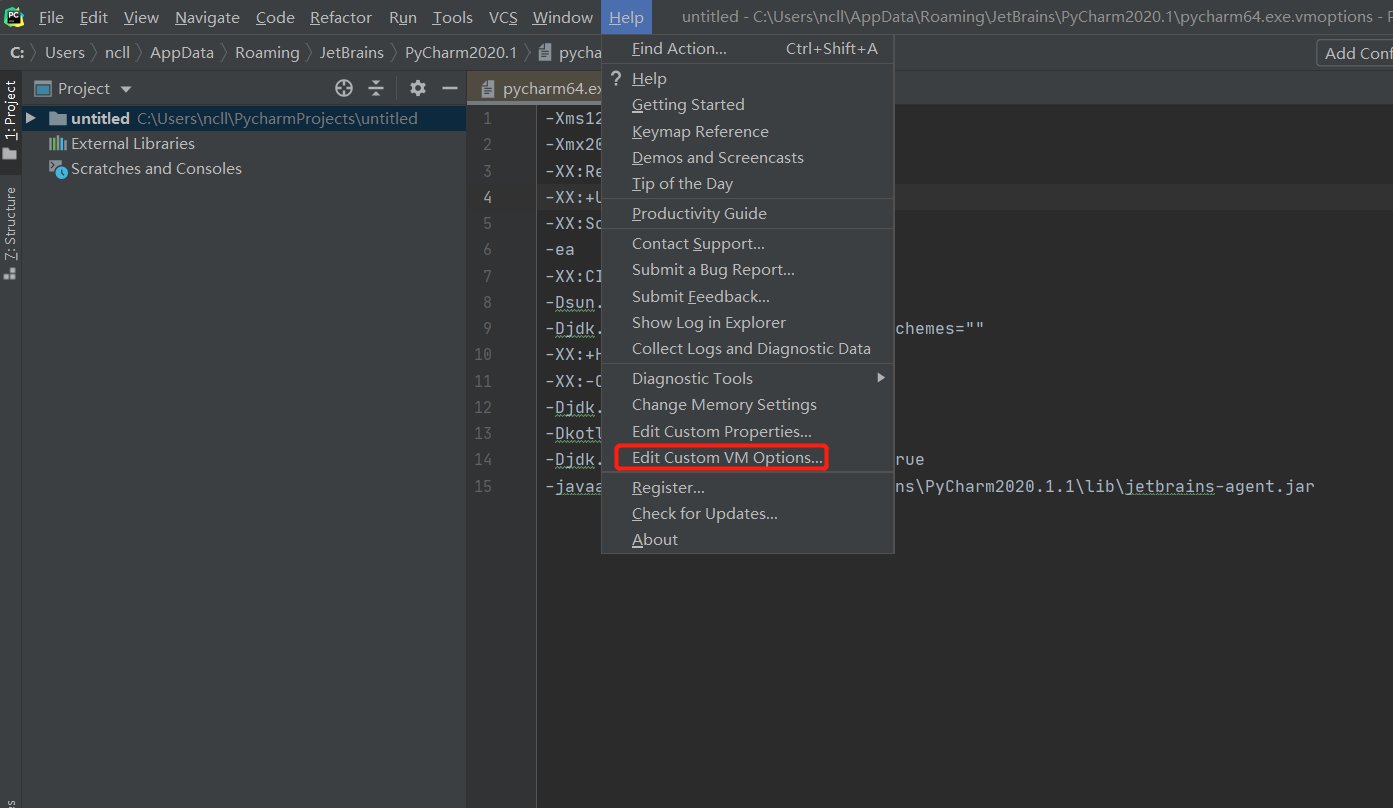The height and width of the screenshot is (808, 1393).
Task: Open the Window menu
Action: pyautogui.click(x=563, y=18)
